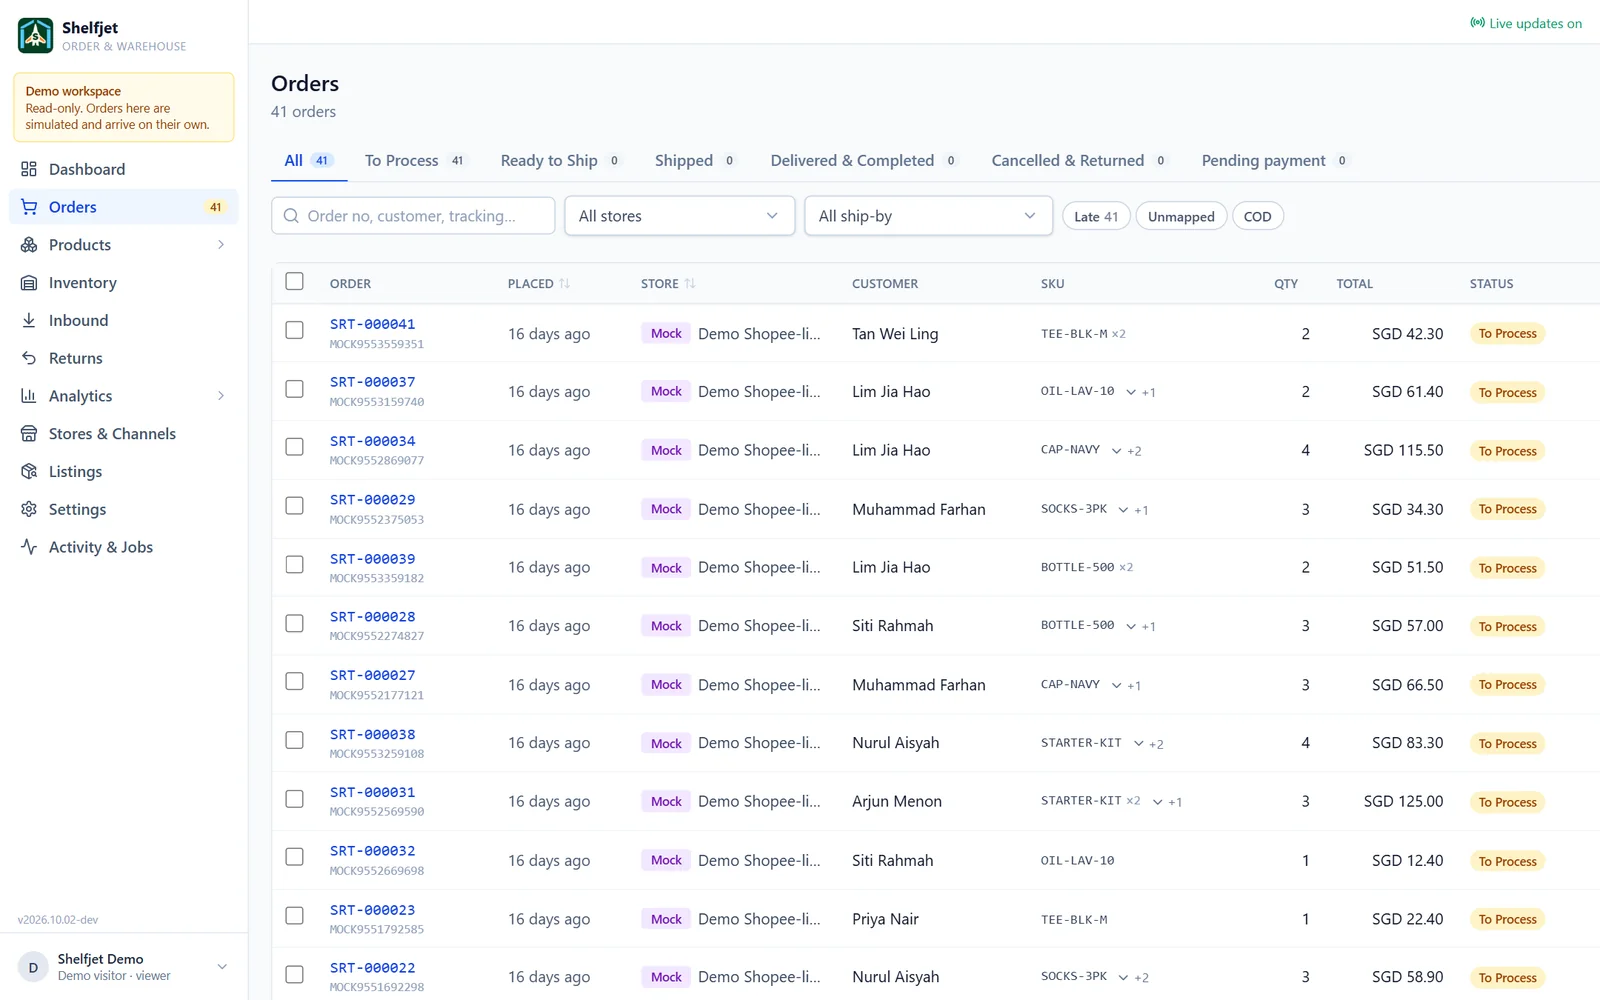Image resolution: width=1600 pixels, height=1000 pixels.
Task: Open the Pending payment tab
Action: point(1275,161)
